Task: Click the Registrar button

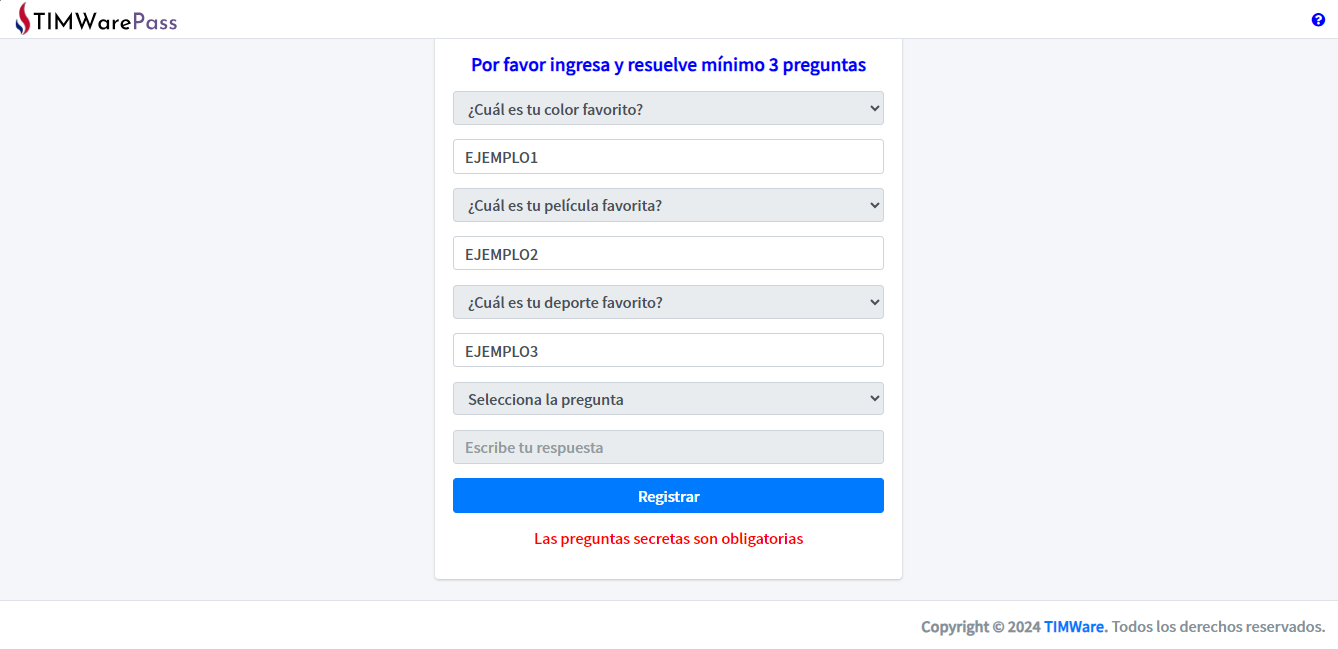Action: (x=668, y=495)
